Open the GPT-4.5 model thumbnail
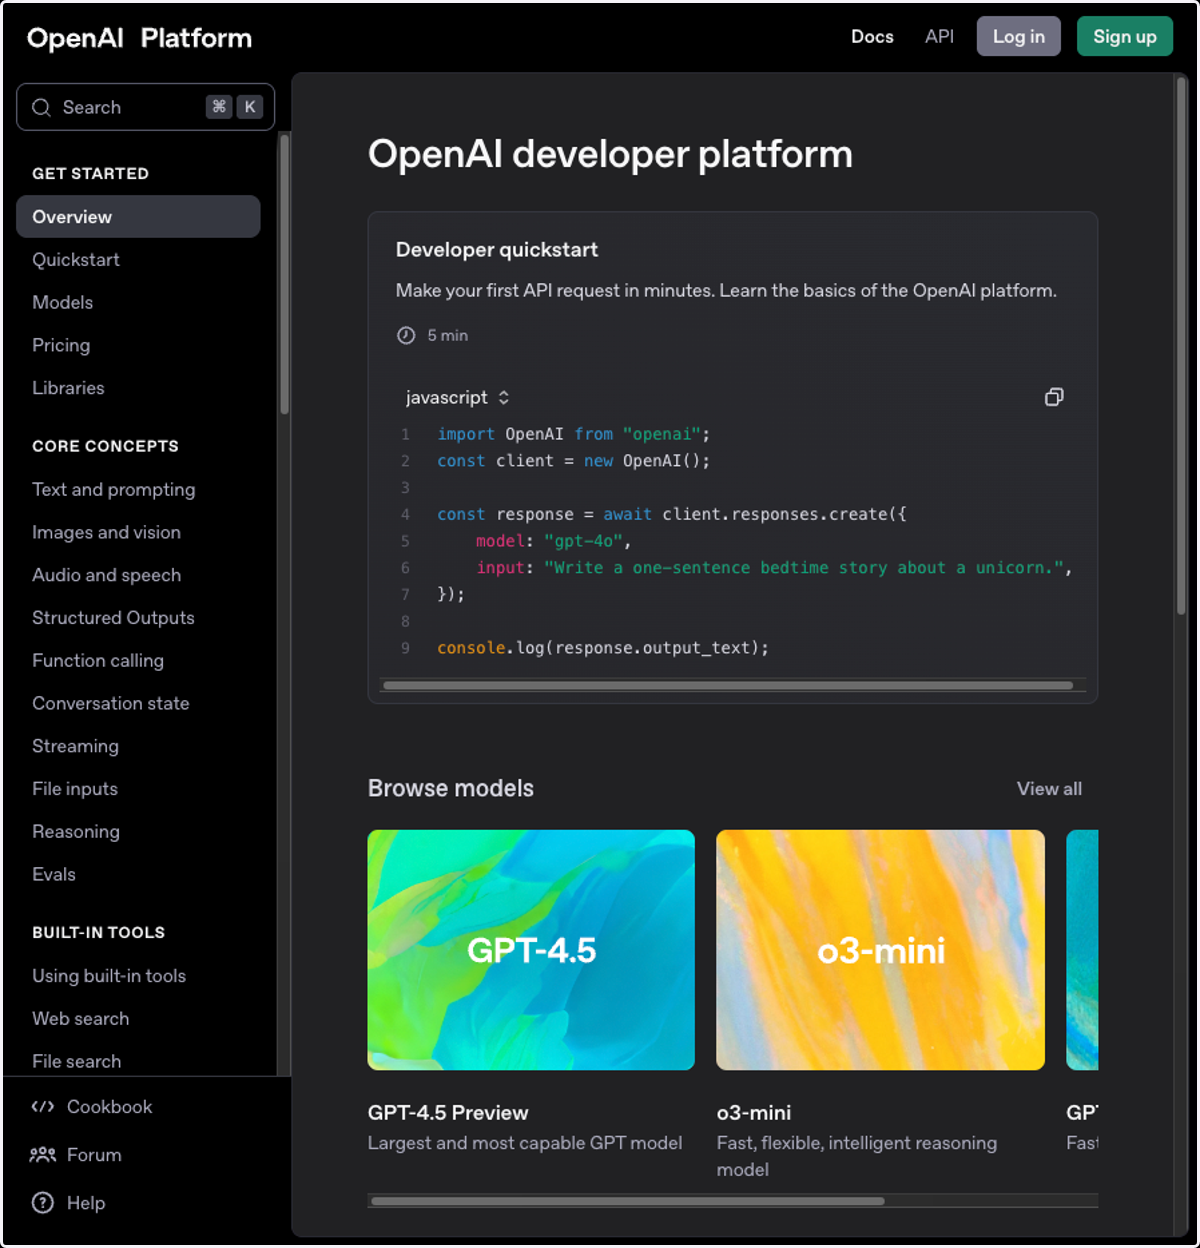This screenshot has width=1200, height=1248. (531, 950)
